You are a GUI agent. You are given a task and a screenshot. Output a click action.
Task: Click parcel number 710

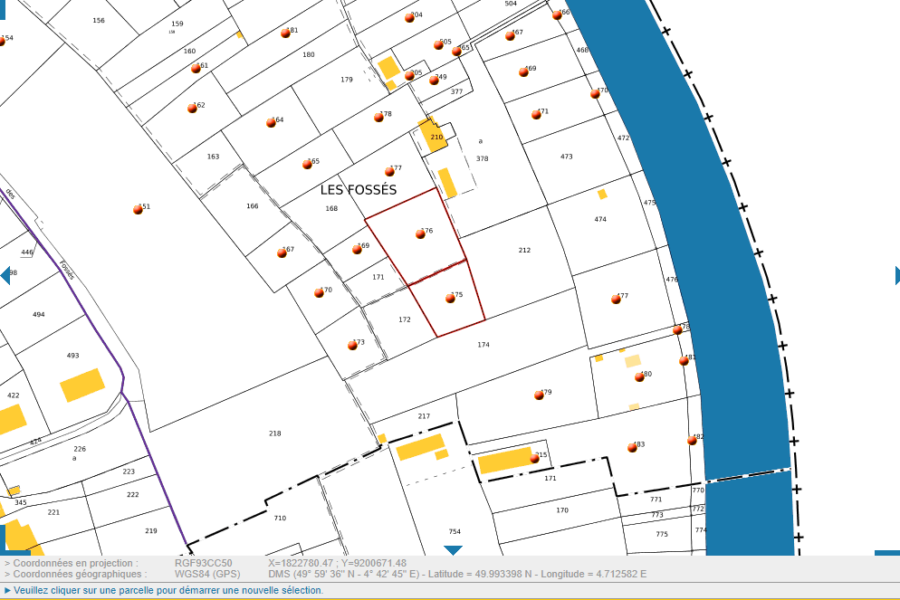(280, 518)
